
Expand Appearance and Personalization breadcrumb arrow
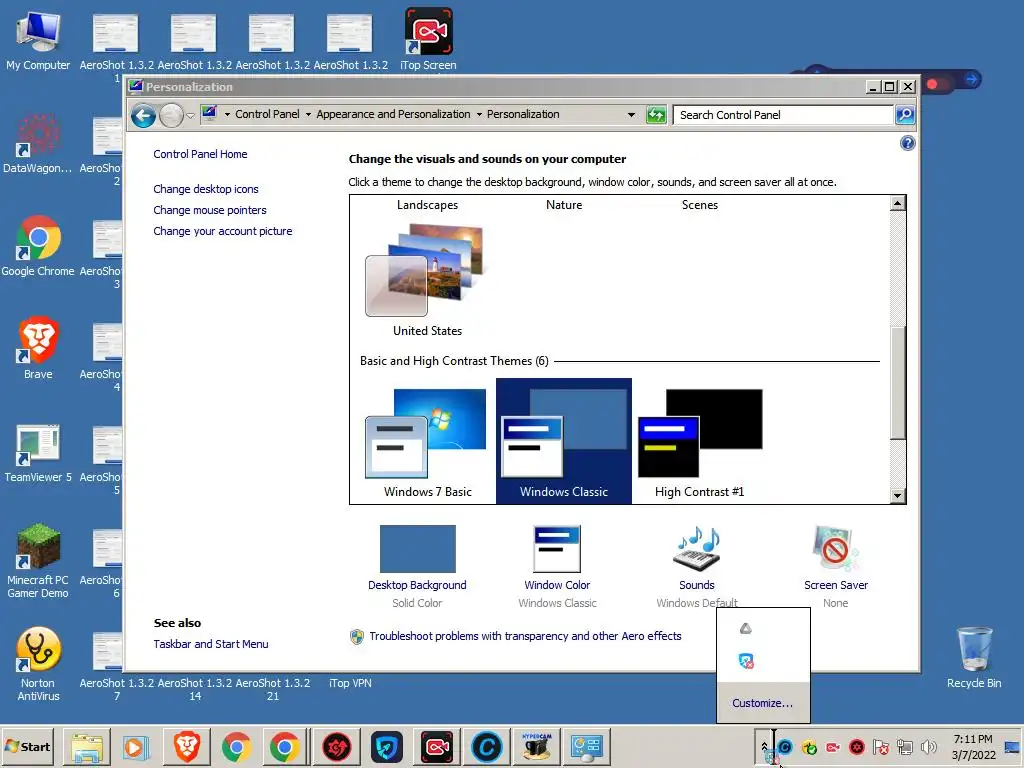479,114
